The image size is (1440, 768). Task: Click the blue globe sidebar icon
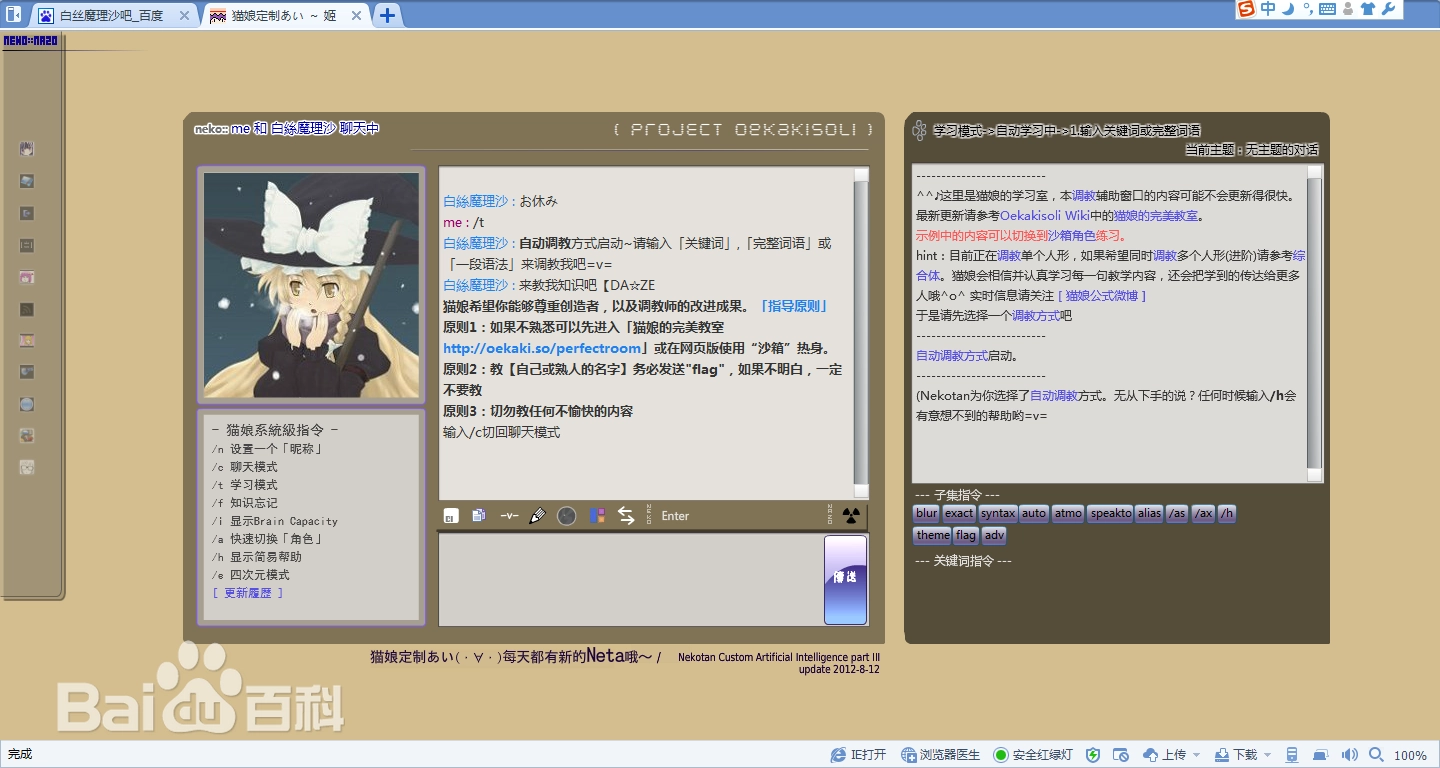[27, 405]
